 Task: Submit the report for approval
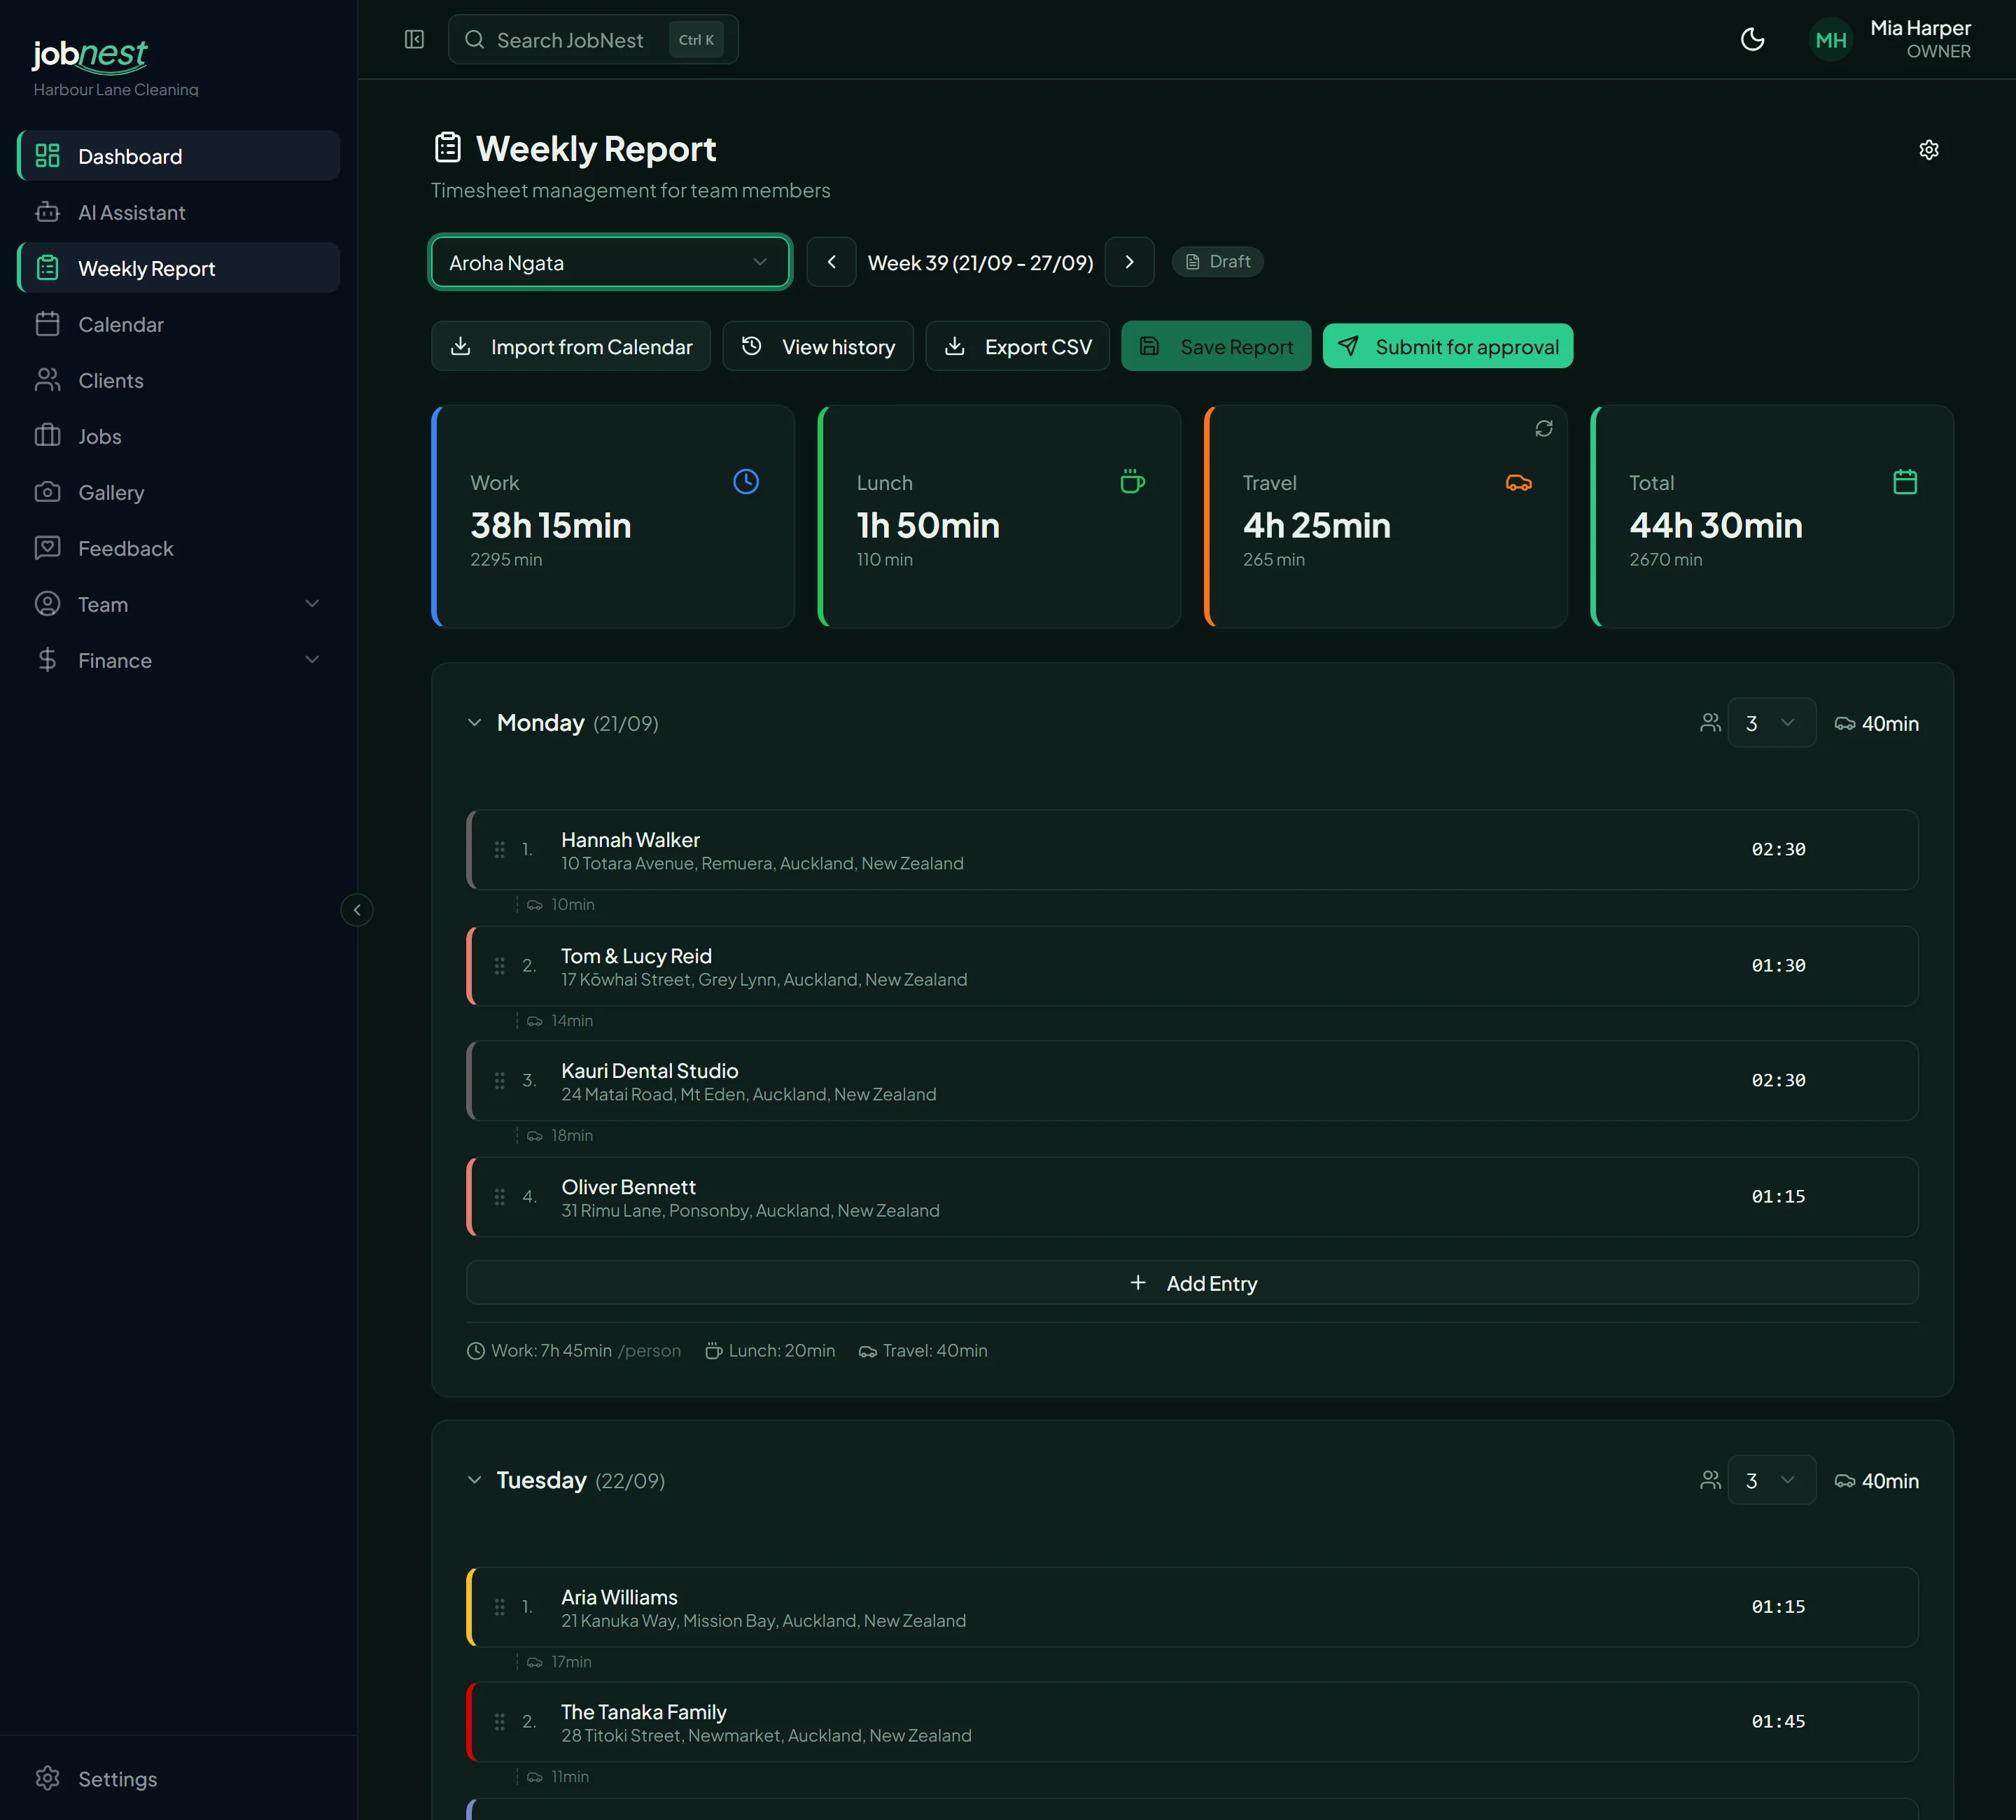1448,346
